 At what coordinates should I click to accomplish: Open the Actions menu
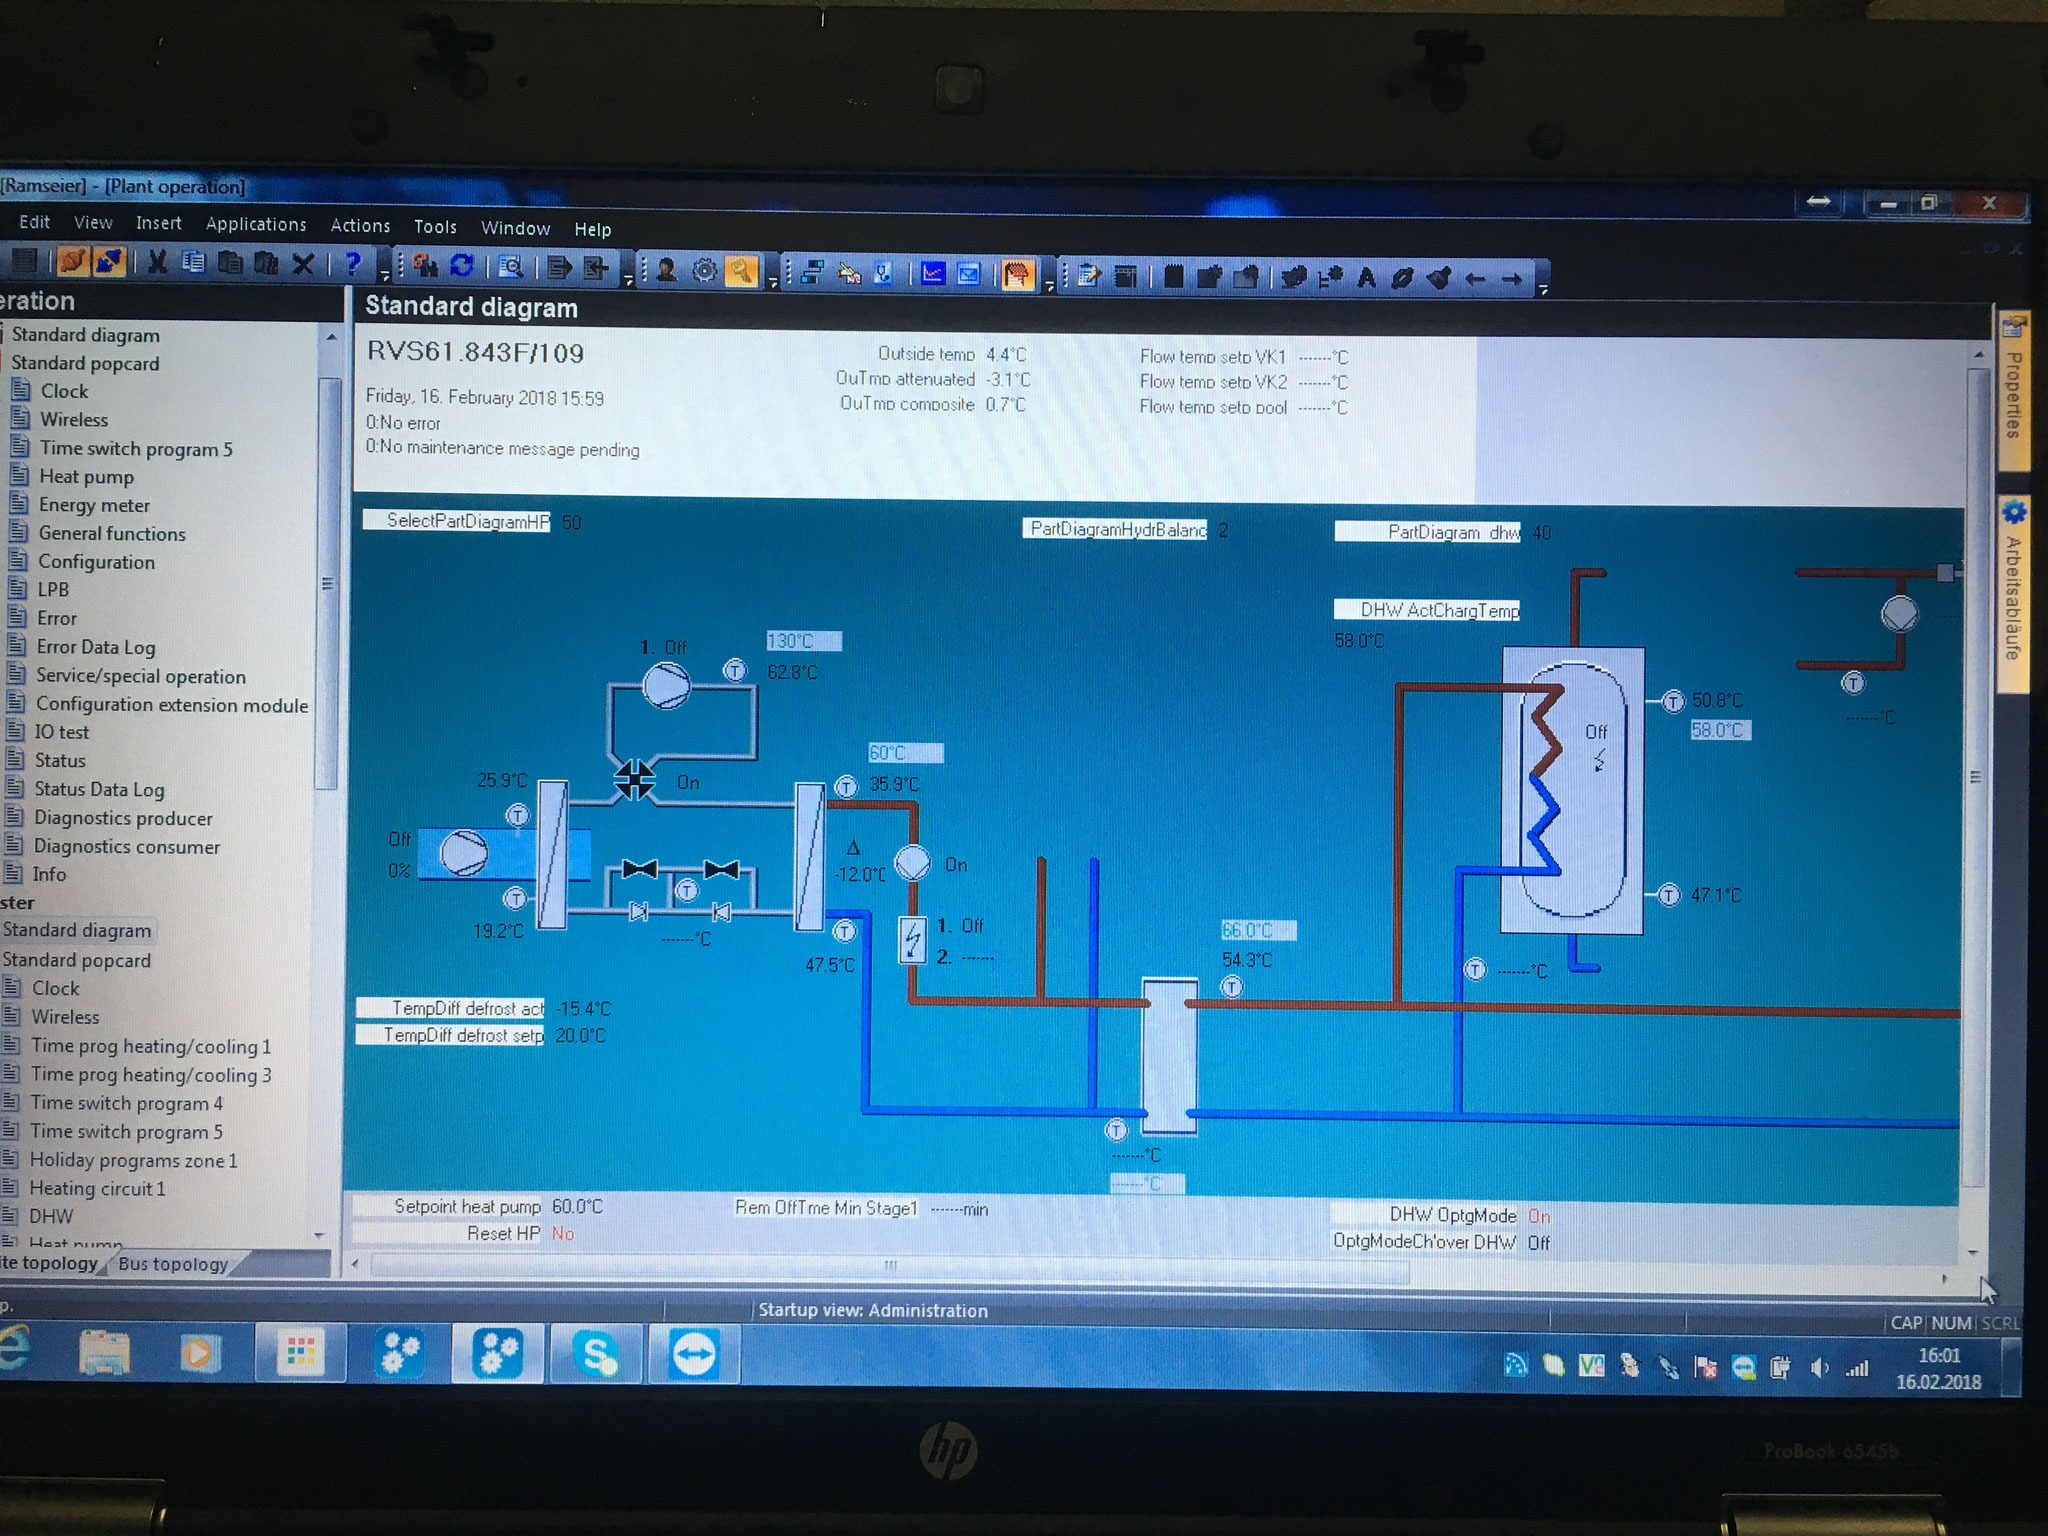pyautogui.click(x=360, y=226)
